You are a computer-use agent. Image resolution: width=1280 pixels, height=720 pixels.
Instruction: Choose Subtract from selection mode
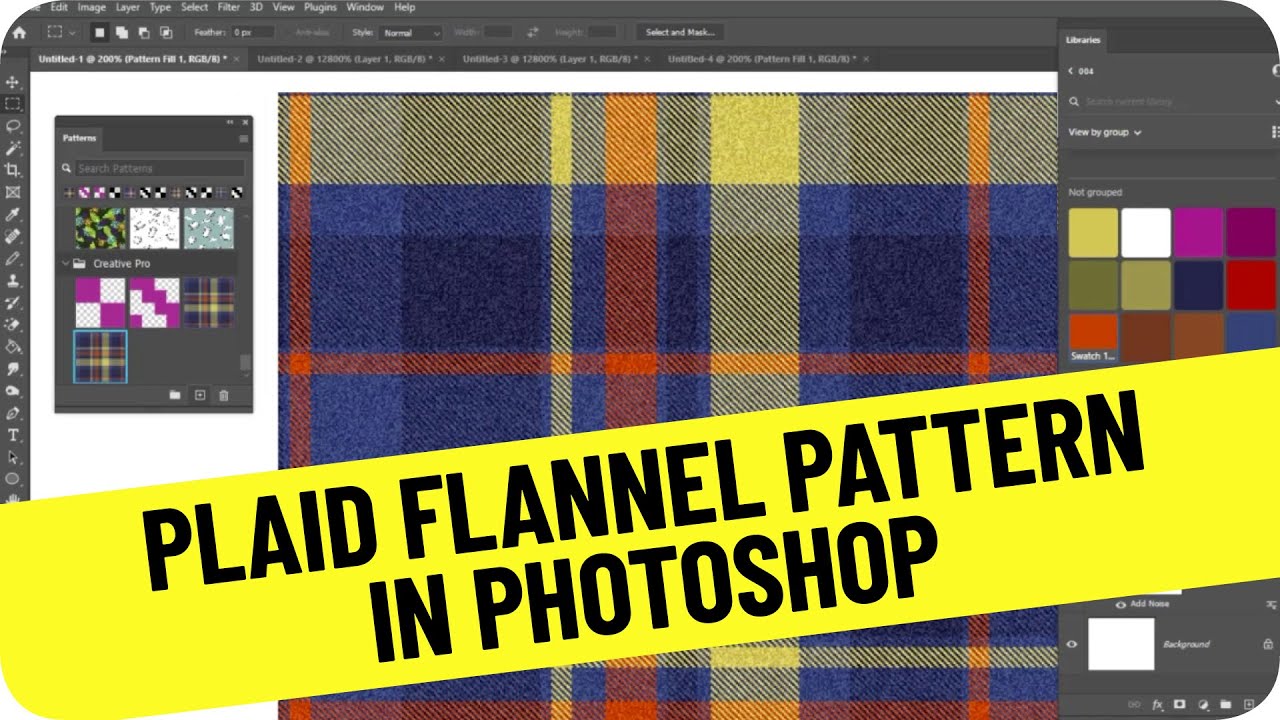143,32
